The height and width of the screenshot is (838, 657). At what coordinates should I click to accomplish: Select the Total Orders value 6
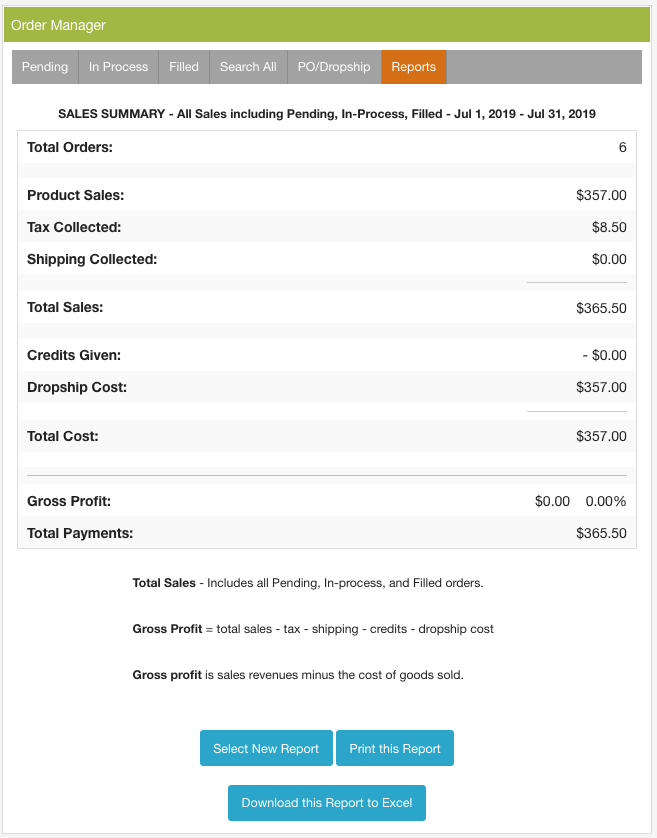(x=622, y=148)
